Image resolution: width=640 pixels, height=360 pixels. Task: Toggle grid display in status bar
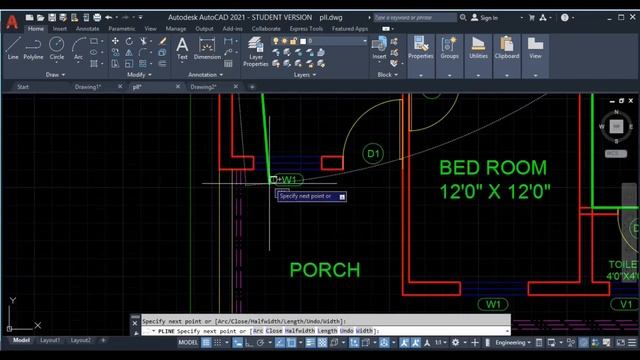tap(206, 342)
